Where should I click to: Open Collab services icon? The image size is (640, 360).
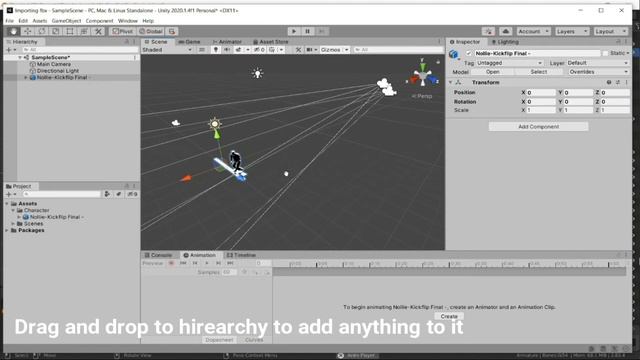pos(488,31)
